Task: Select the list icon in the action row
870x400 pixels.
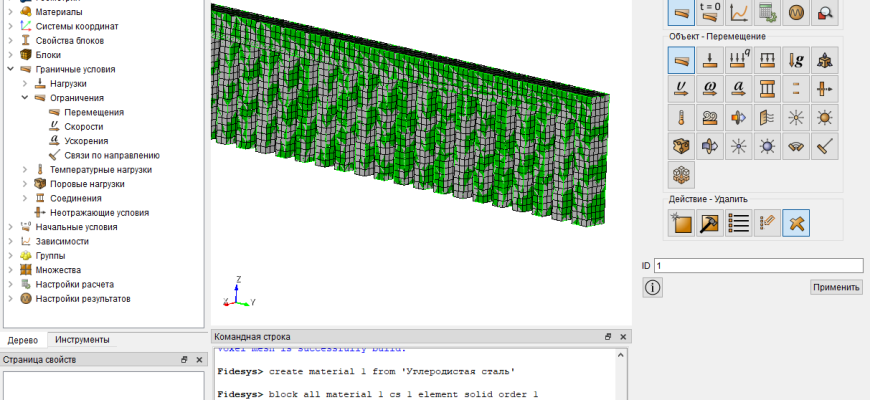Action: [739, 224]
